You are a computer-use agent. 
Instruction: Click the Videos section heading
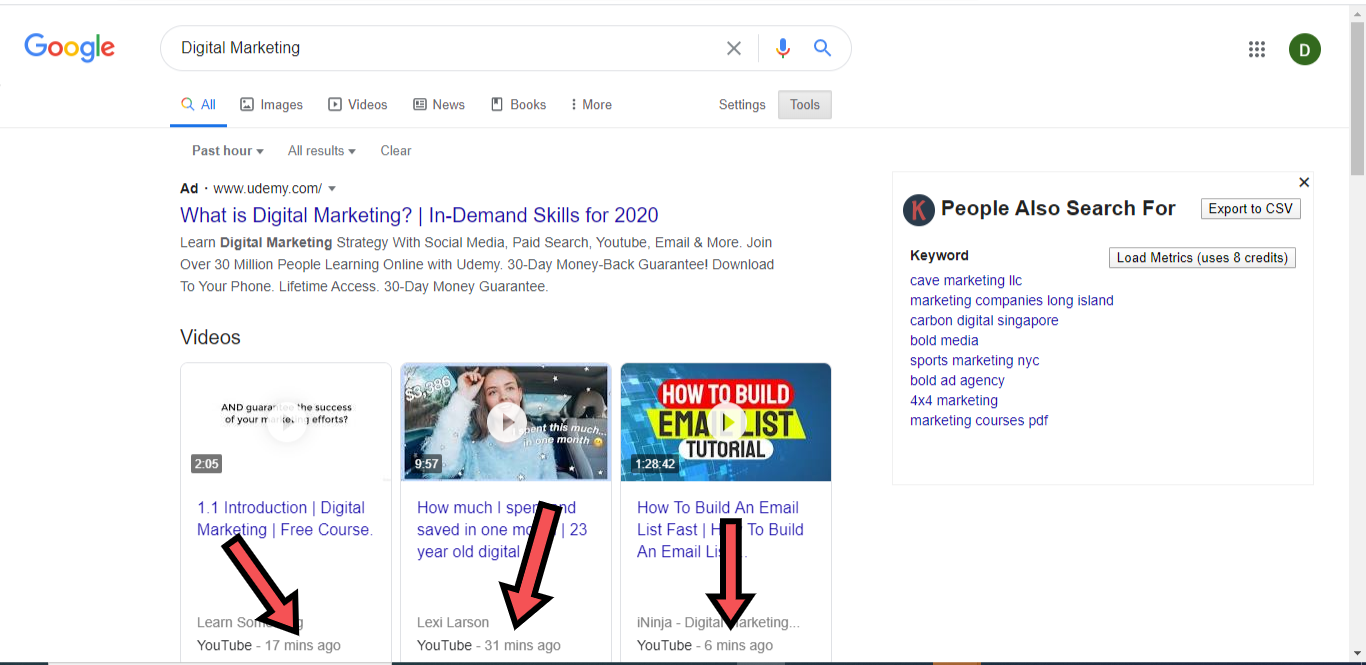[210, 337]
